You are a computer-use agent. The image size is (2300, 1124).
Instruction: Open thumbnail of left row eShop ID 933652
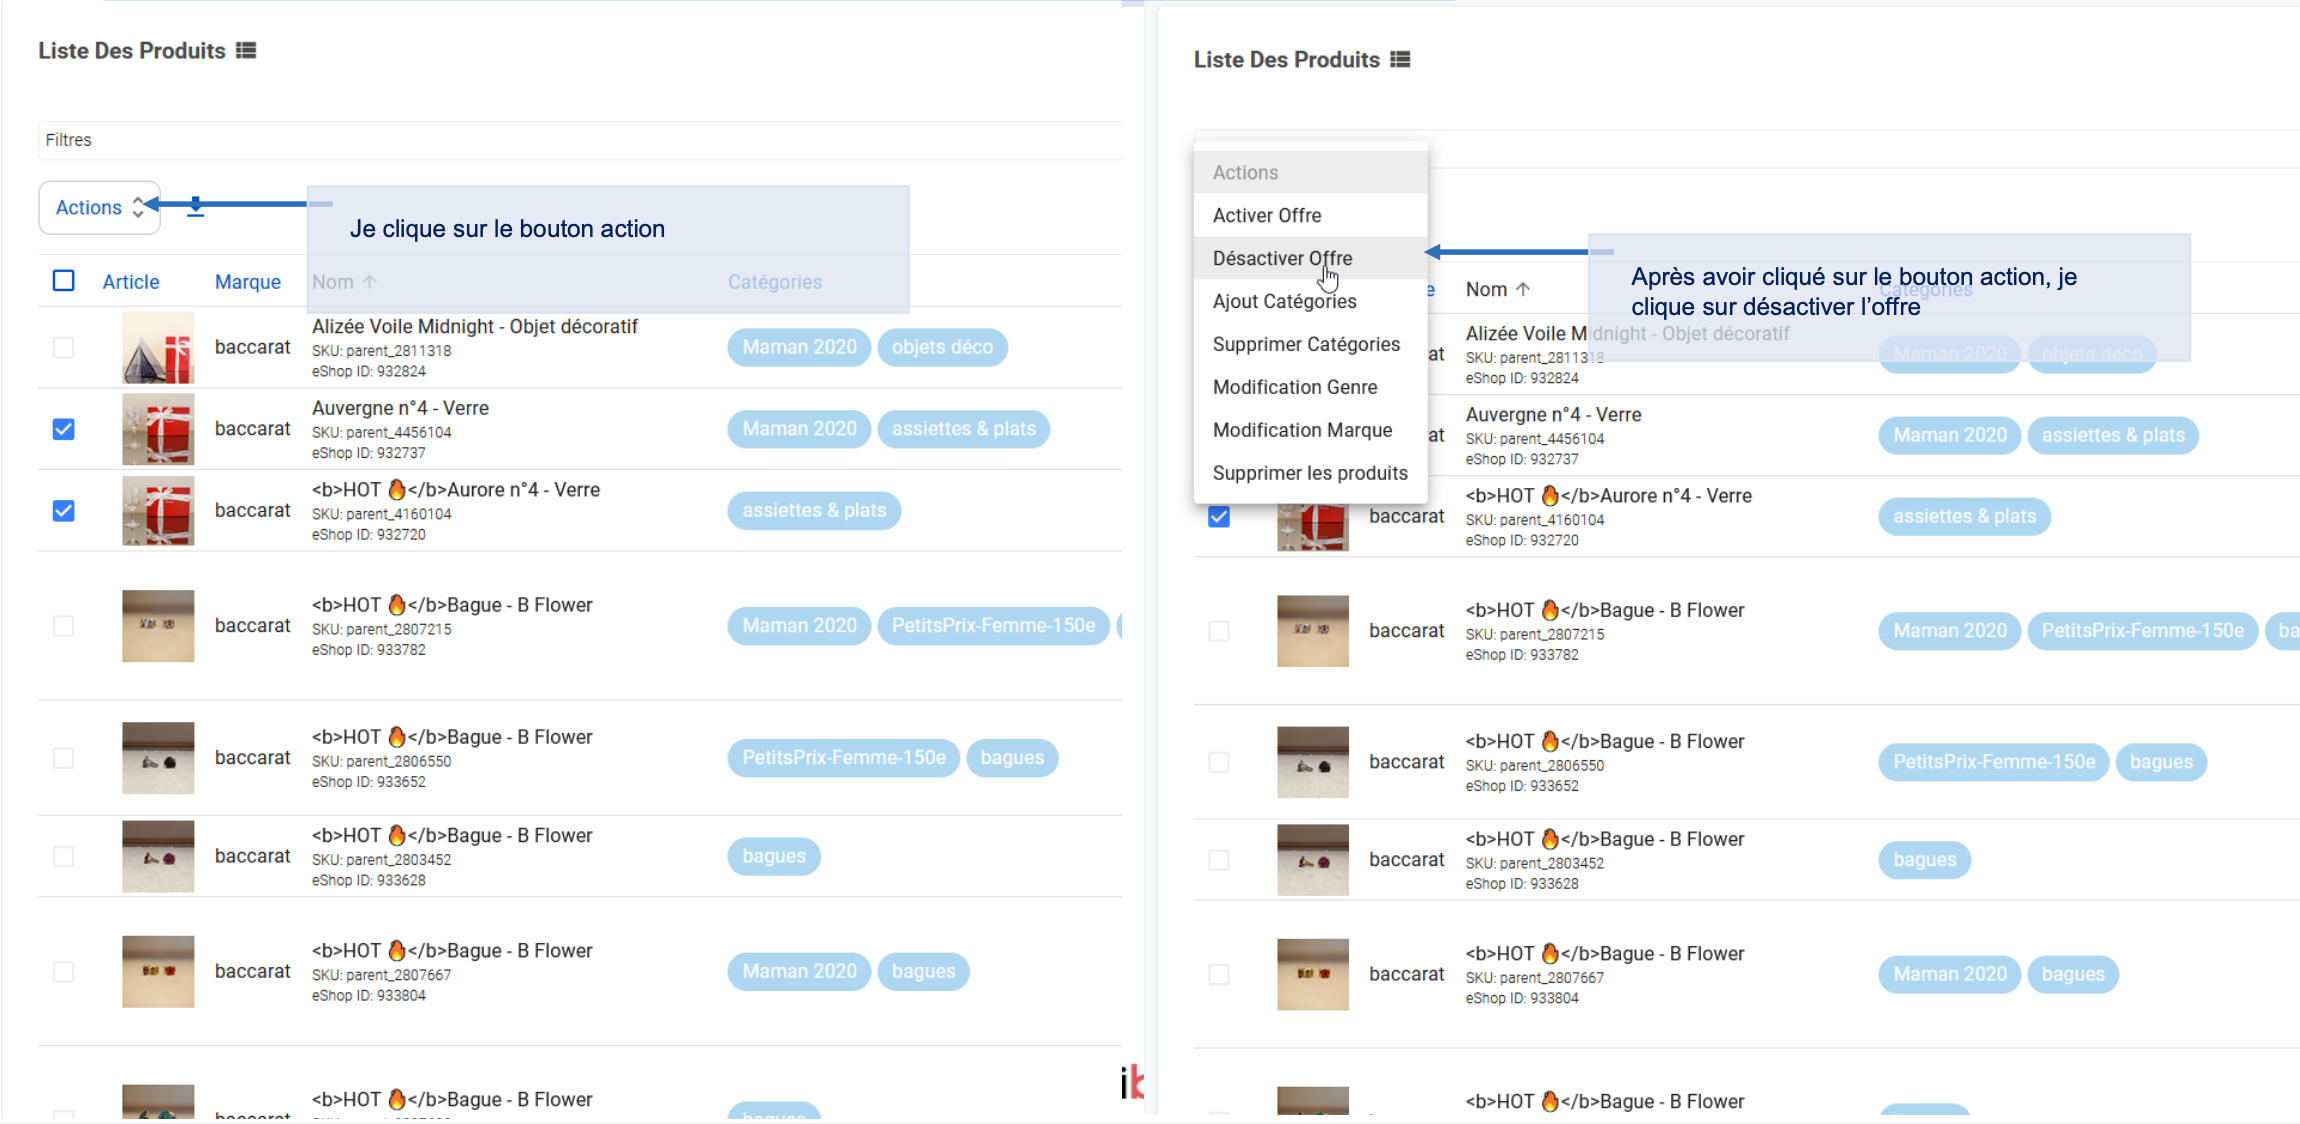point(158,758)
